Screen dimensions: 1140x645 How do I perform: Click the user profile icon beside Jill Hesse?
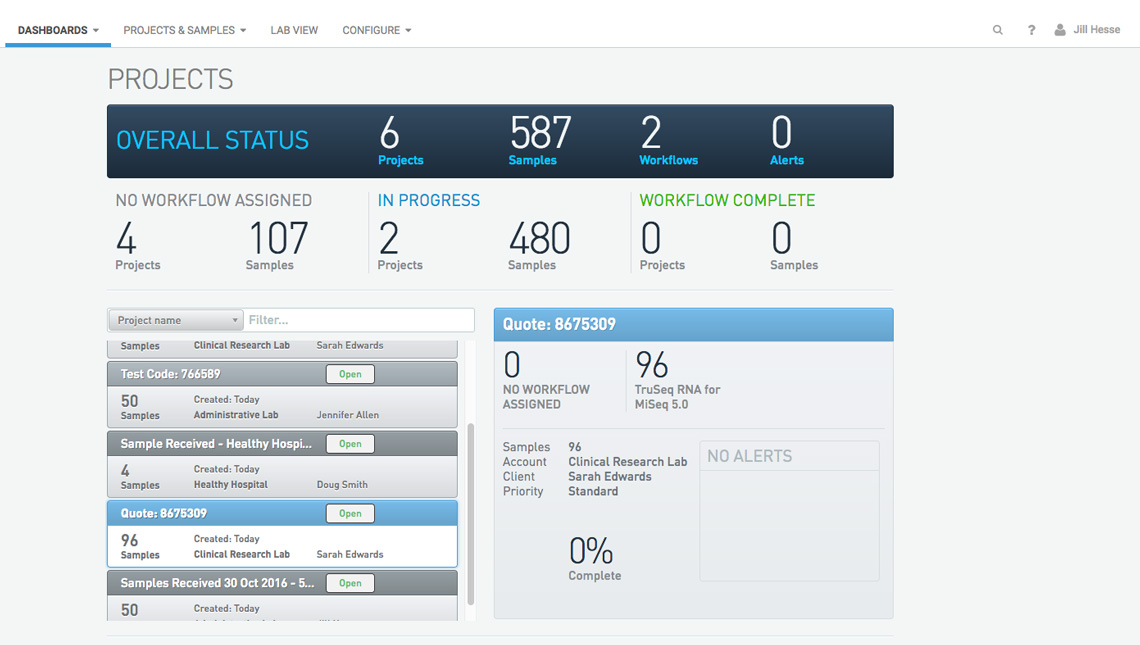tap(1060, 30)
